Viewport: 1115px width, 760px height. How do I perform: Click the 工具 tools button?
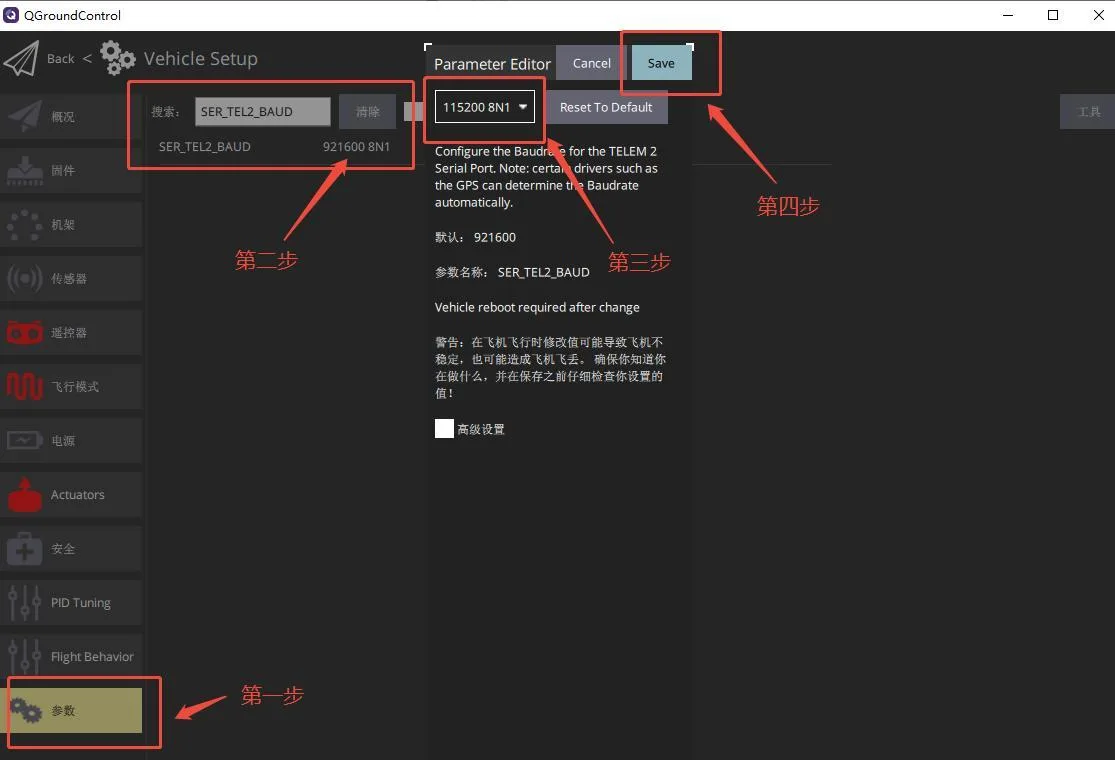pos(1088,112)
